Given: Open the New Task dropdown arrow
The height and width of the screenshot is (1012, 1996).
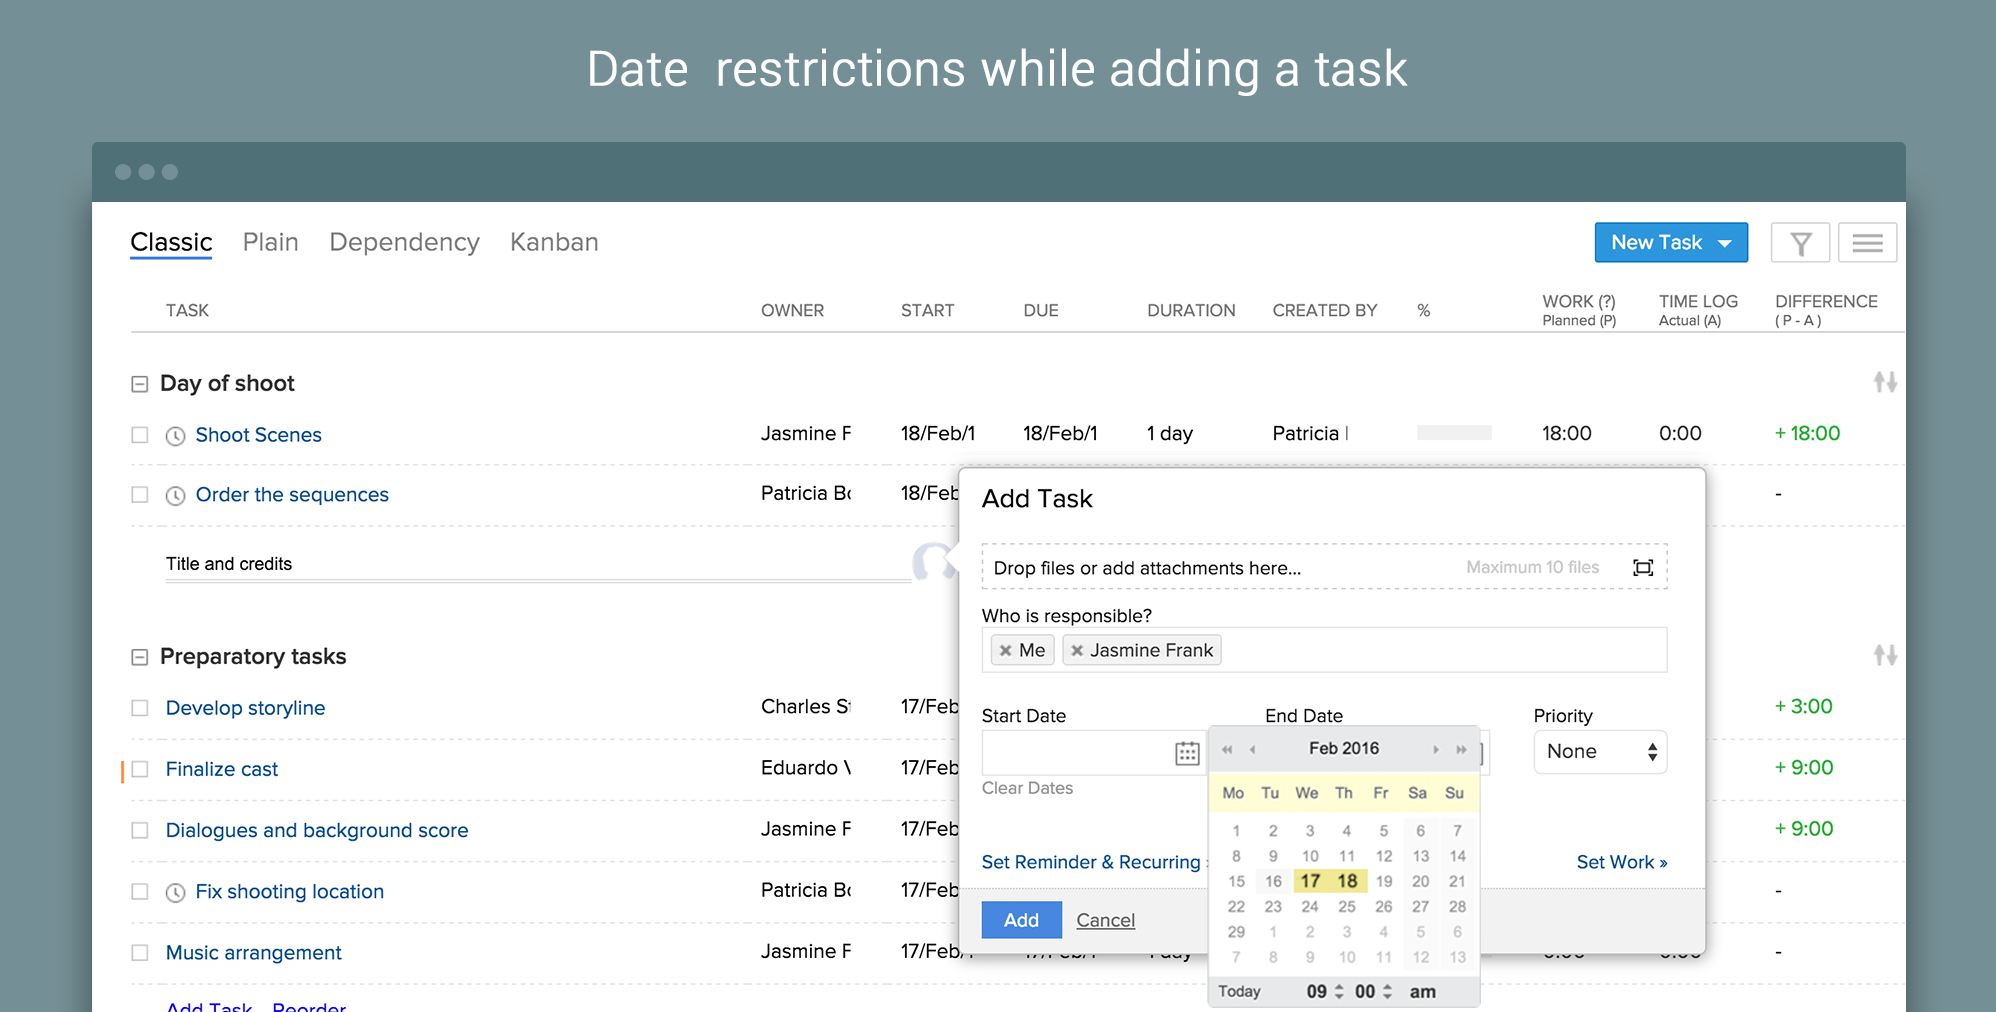Looking at the screenshot, I should point(1725,243).
